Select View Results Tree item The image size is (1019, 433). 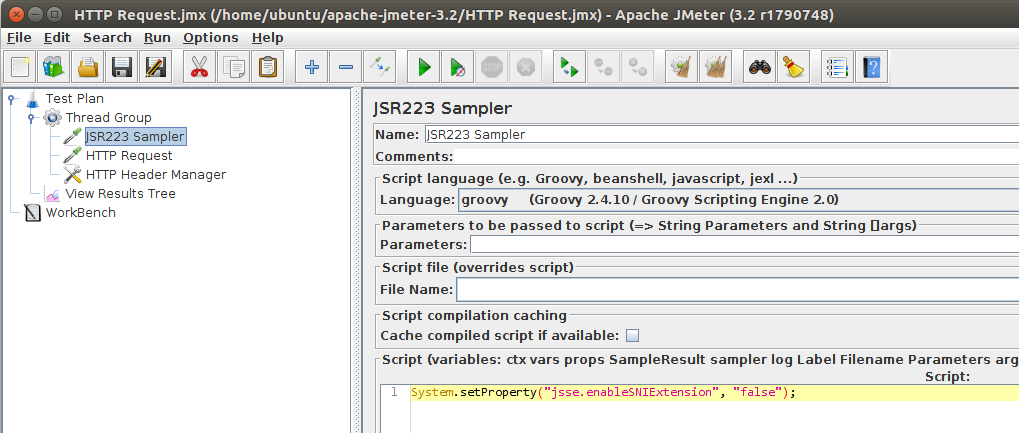point(120,193)
